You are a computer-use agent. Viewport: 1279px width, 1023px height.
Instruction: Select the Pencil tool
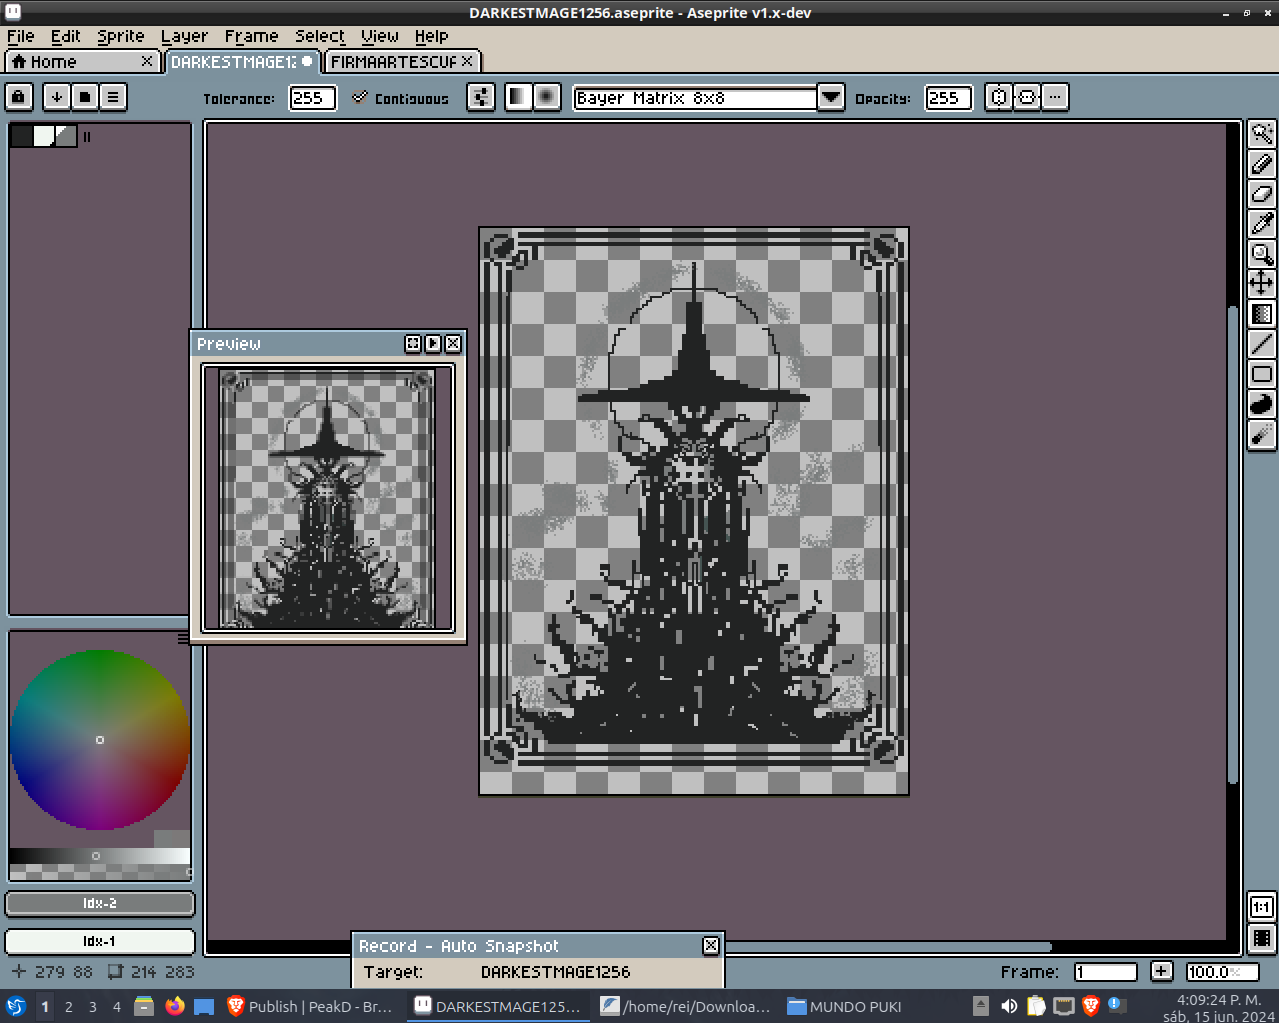(x=1262, y=163)
